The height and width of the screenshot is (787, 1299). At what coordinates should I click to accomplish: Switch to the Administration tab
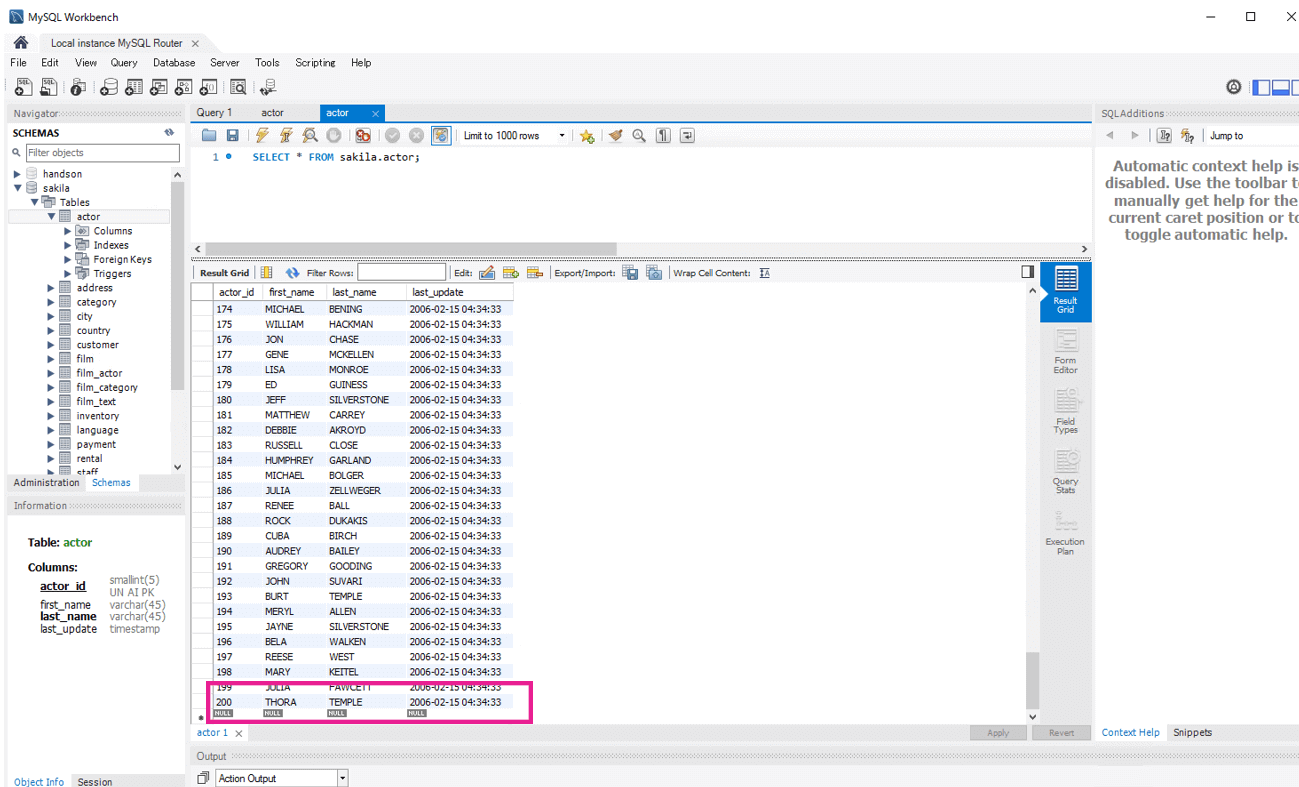pyautogui.click(x=46, y=482)
